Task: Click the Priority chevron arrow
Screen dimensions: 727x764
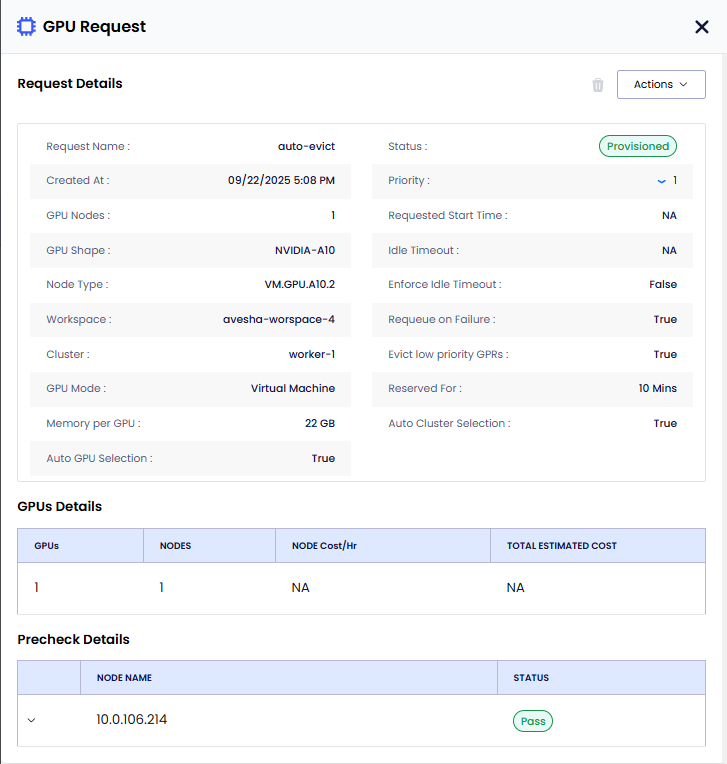Action: click(661, 181)
